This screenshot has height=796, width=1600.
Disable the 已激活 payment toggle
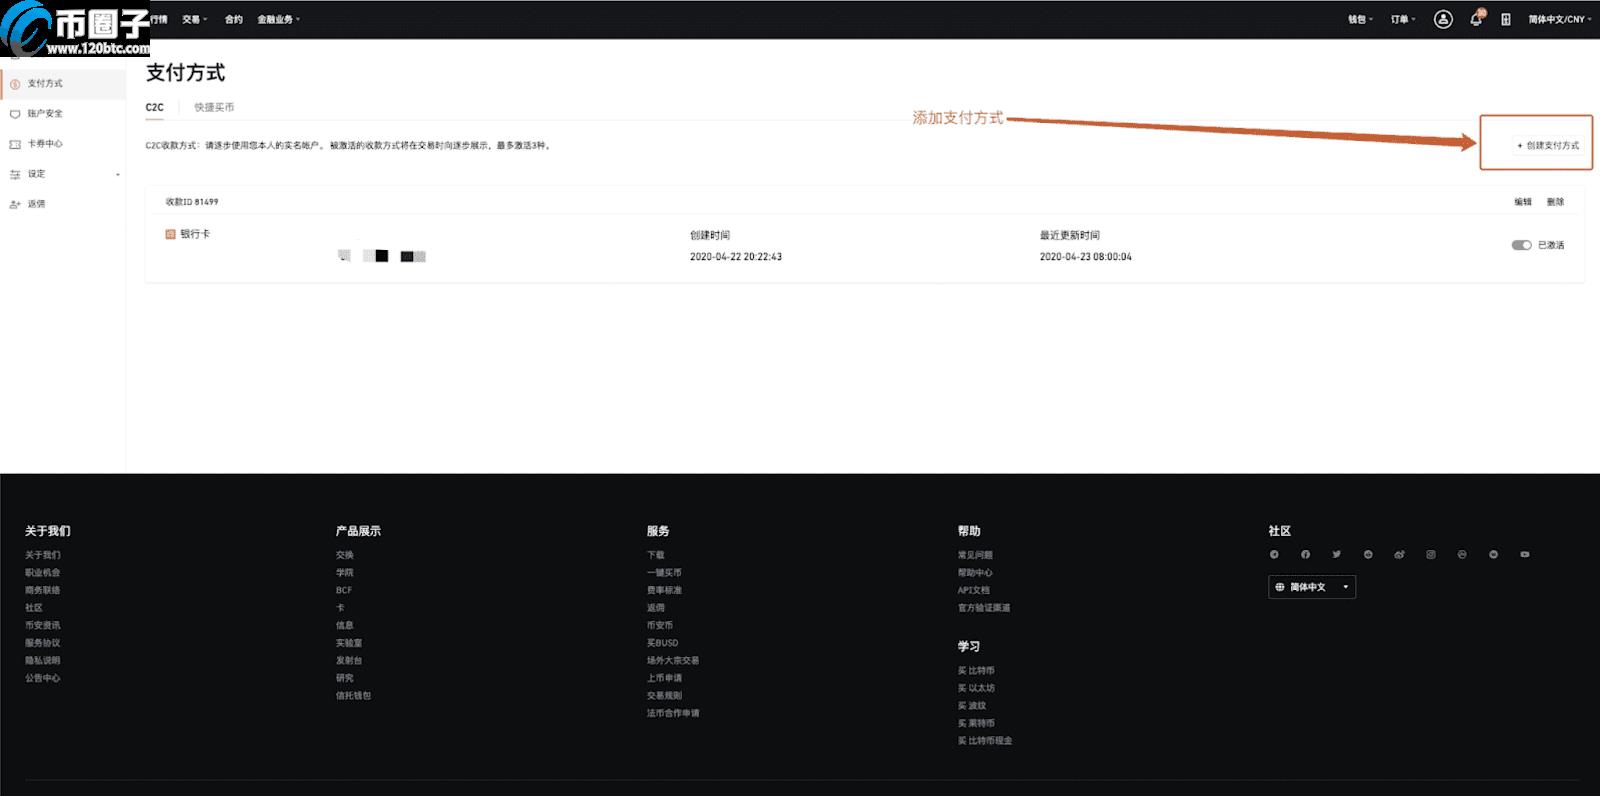1521,245
